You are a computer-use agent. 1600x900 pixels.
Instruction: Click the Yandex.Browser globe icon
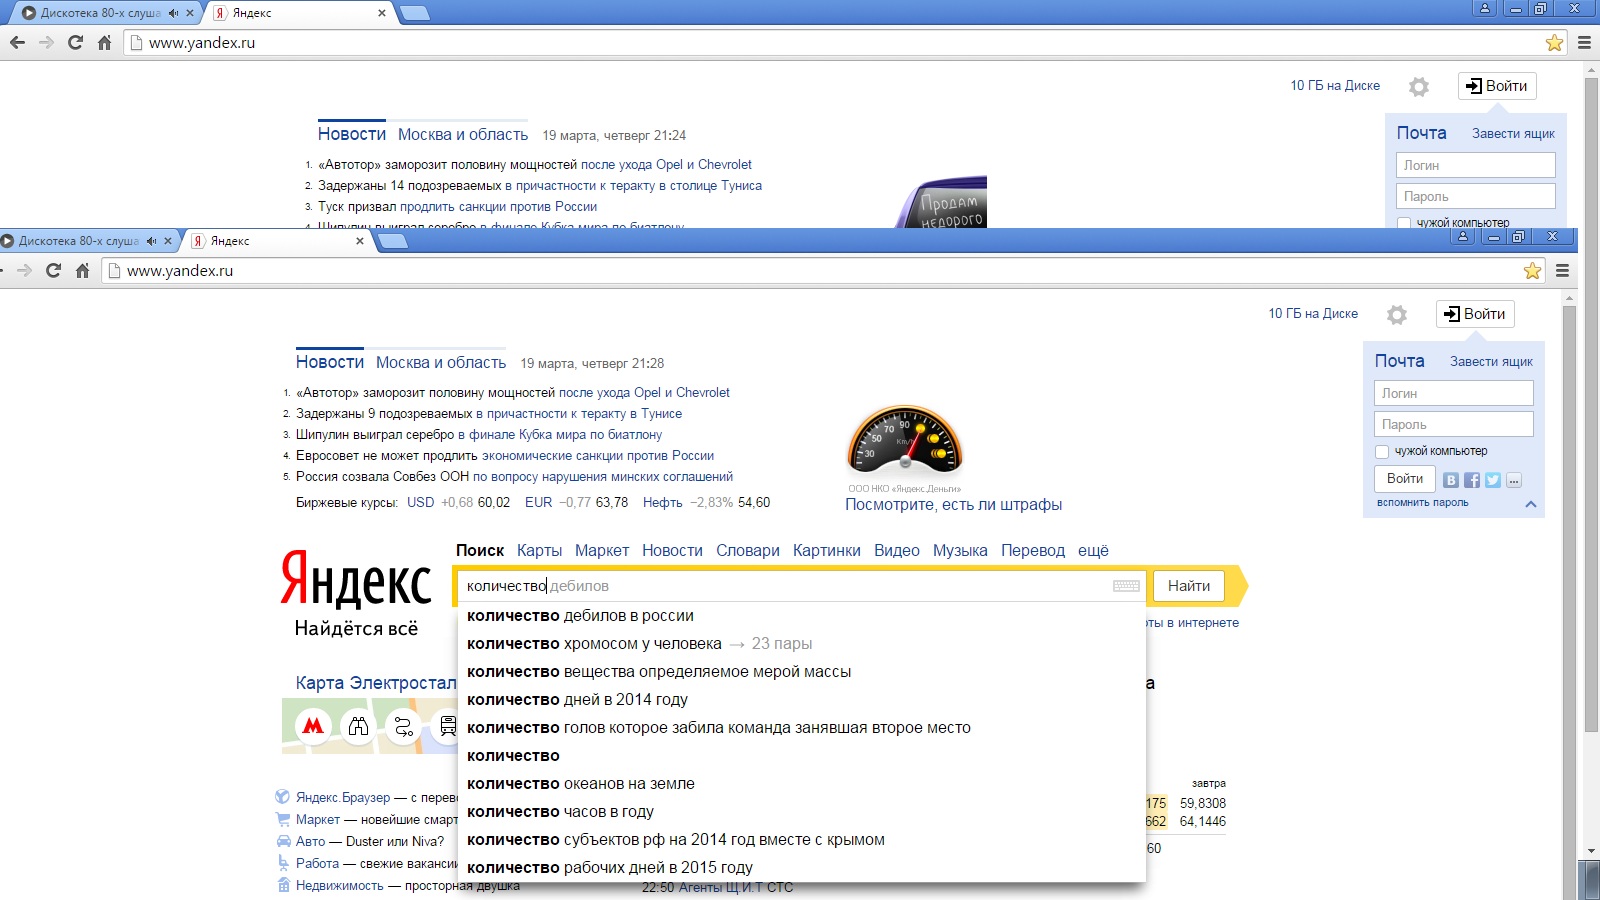tap(283, 797)
